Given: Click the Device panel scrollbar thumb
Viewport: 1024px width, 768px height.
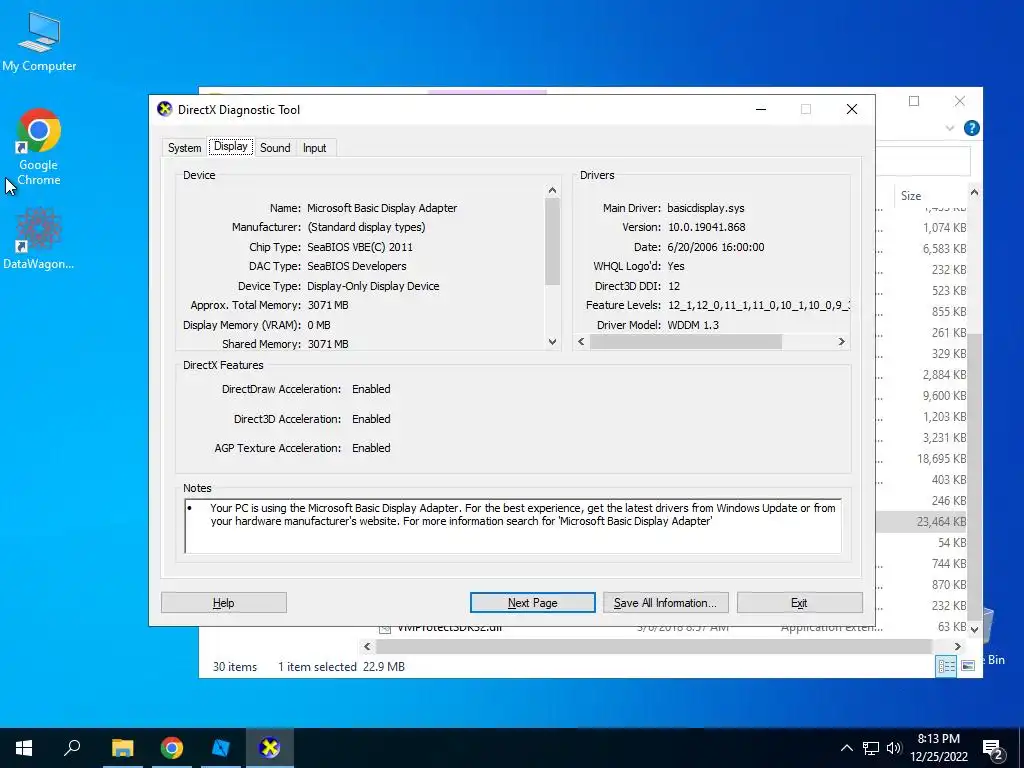Looking at the screenshot, I should [x=552, y=241].
